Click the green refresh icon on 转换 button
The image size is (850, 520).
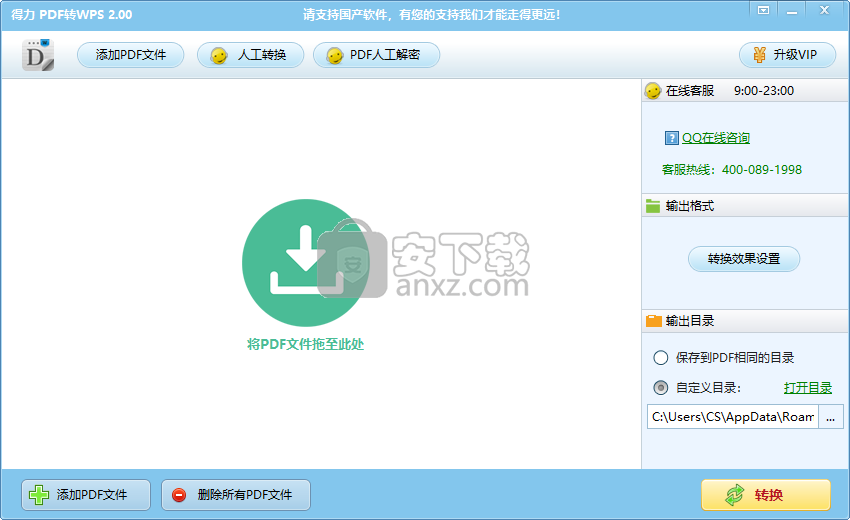[x=735, y=495]
